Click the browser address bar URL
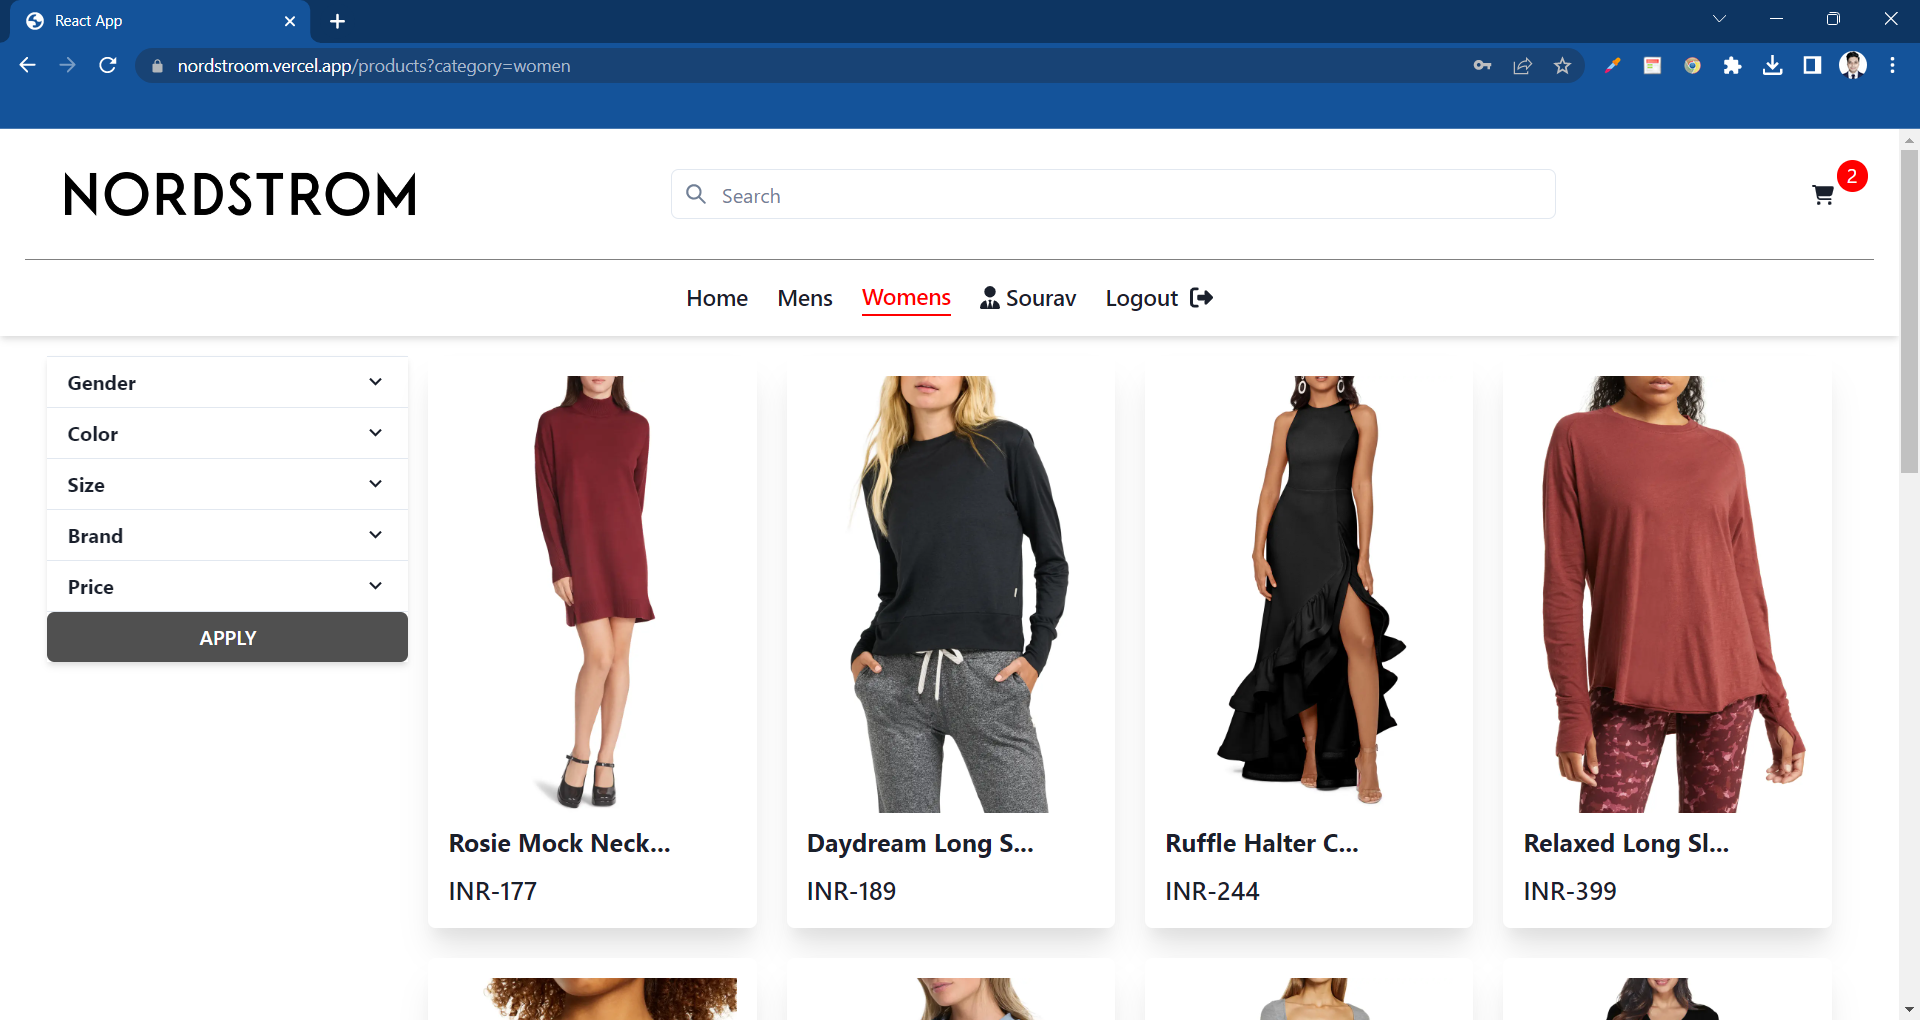1920x1020 pixels. tap(374, 66)
